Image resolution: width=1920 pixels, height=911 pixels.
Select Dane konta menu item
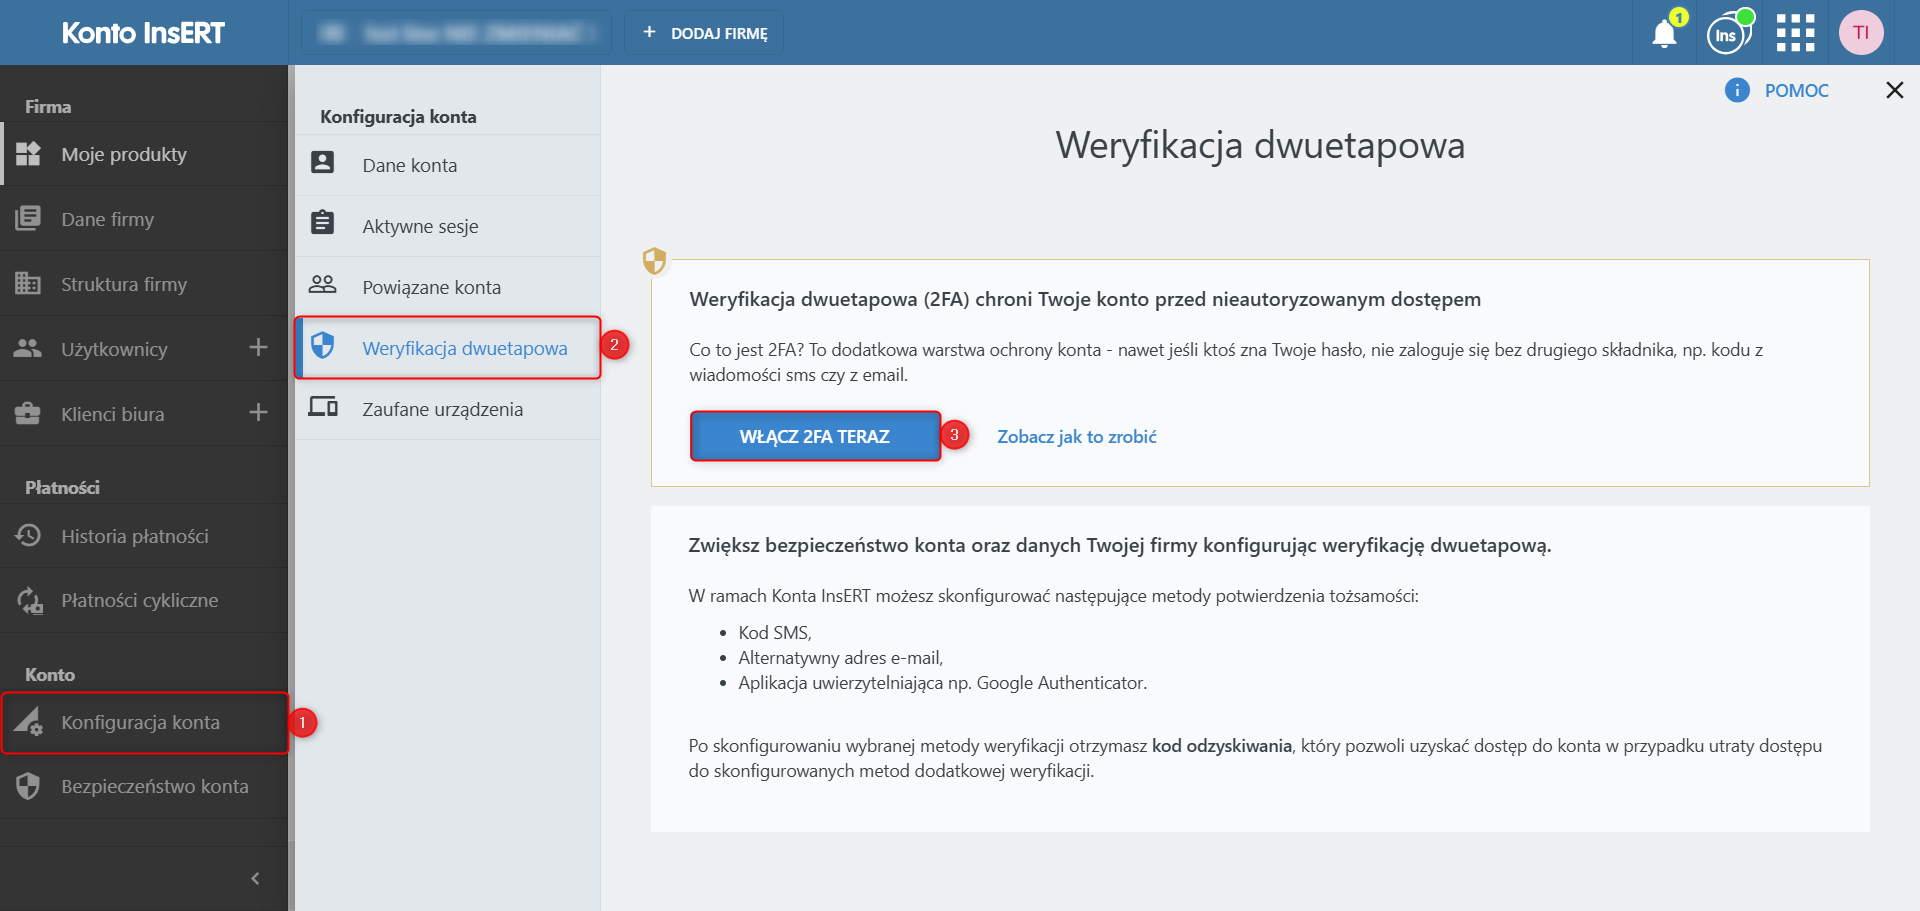click(x=448, y=165)
